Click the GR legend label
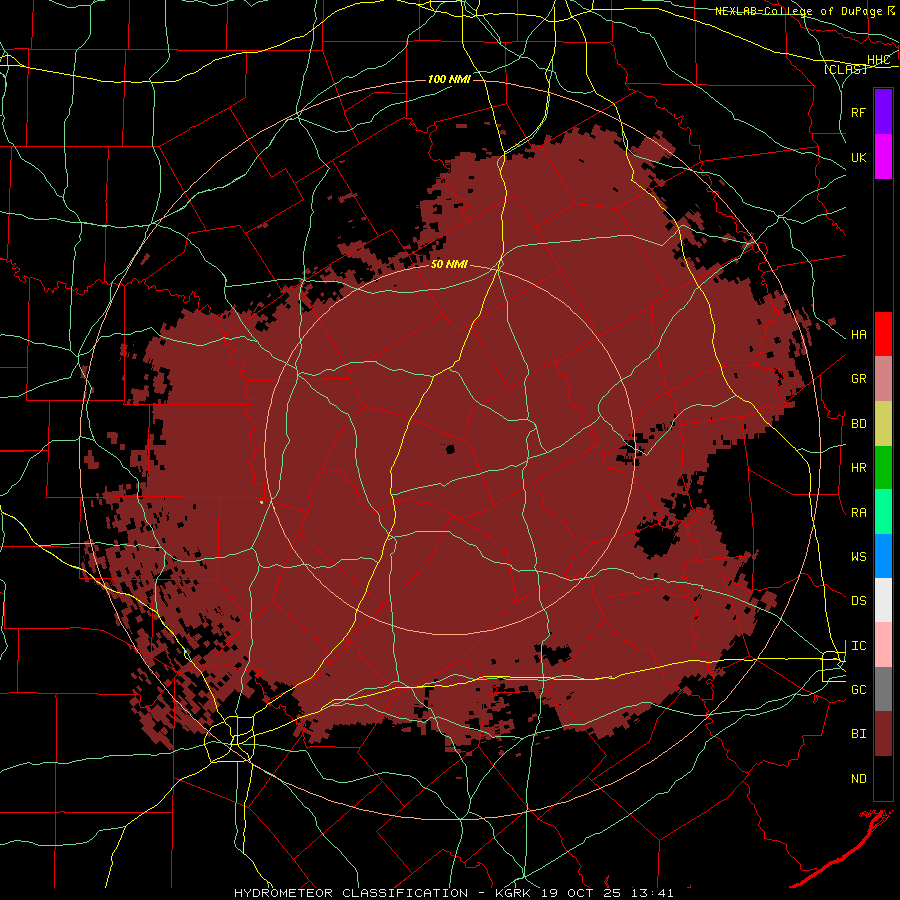Viewport: 900px width, 900px height. [x=858, y=379]
